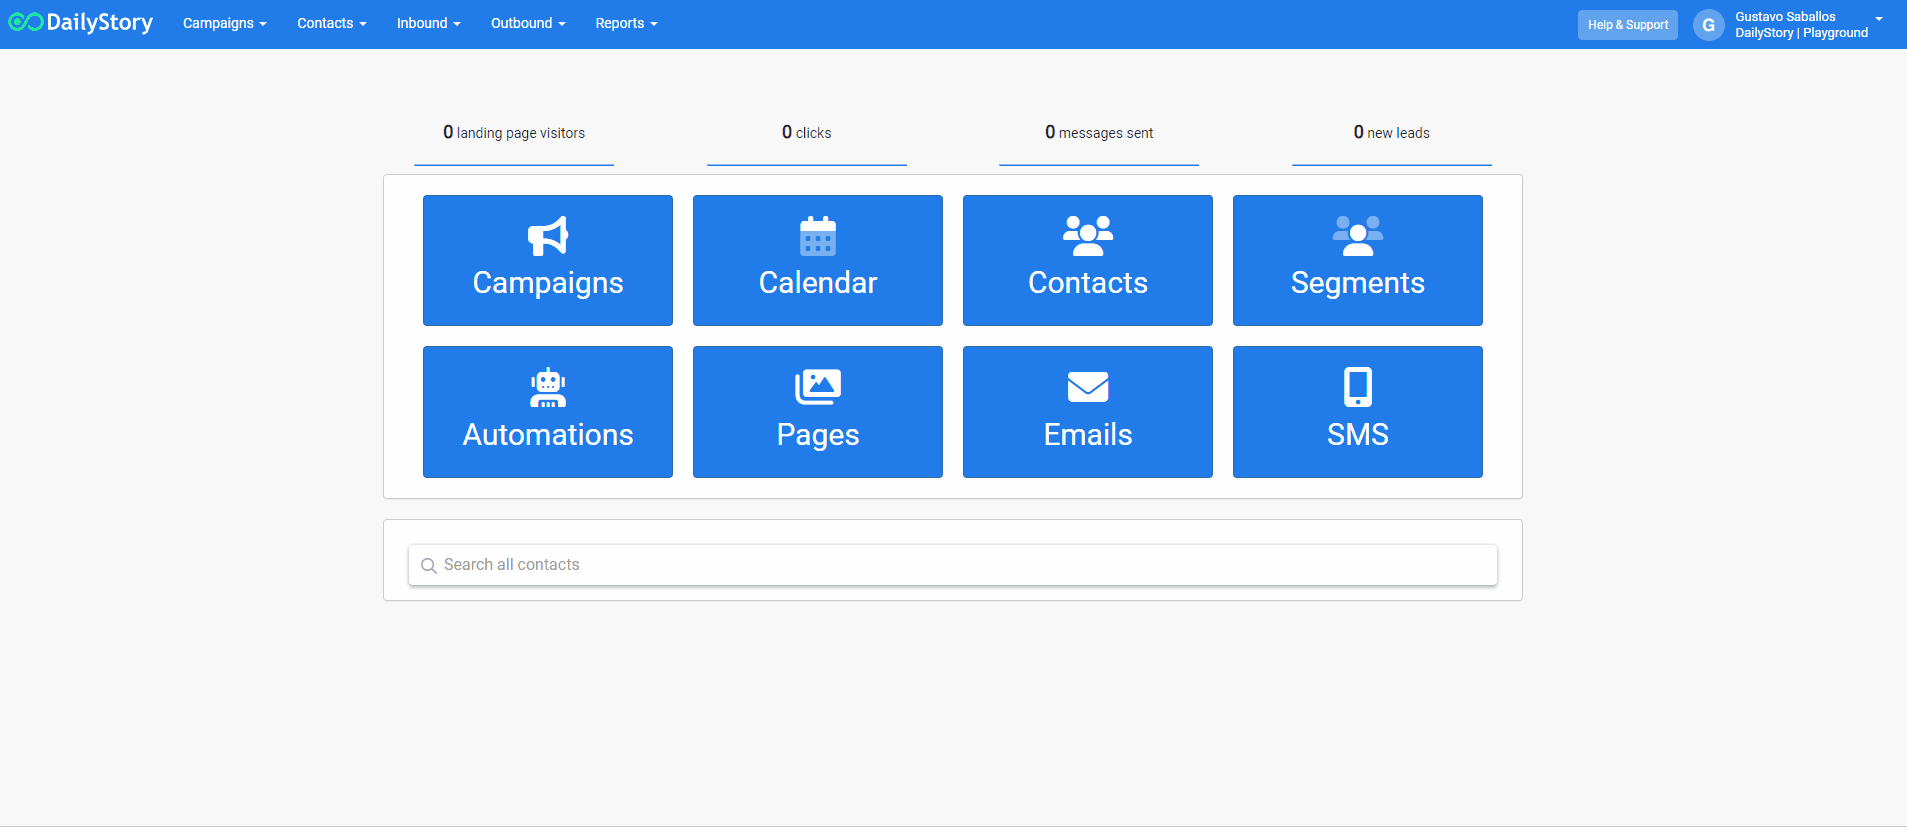Click the search magnifier icon

pos(429,566)
